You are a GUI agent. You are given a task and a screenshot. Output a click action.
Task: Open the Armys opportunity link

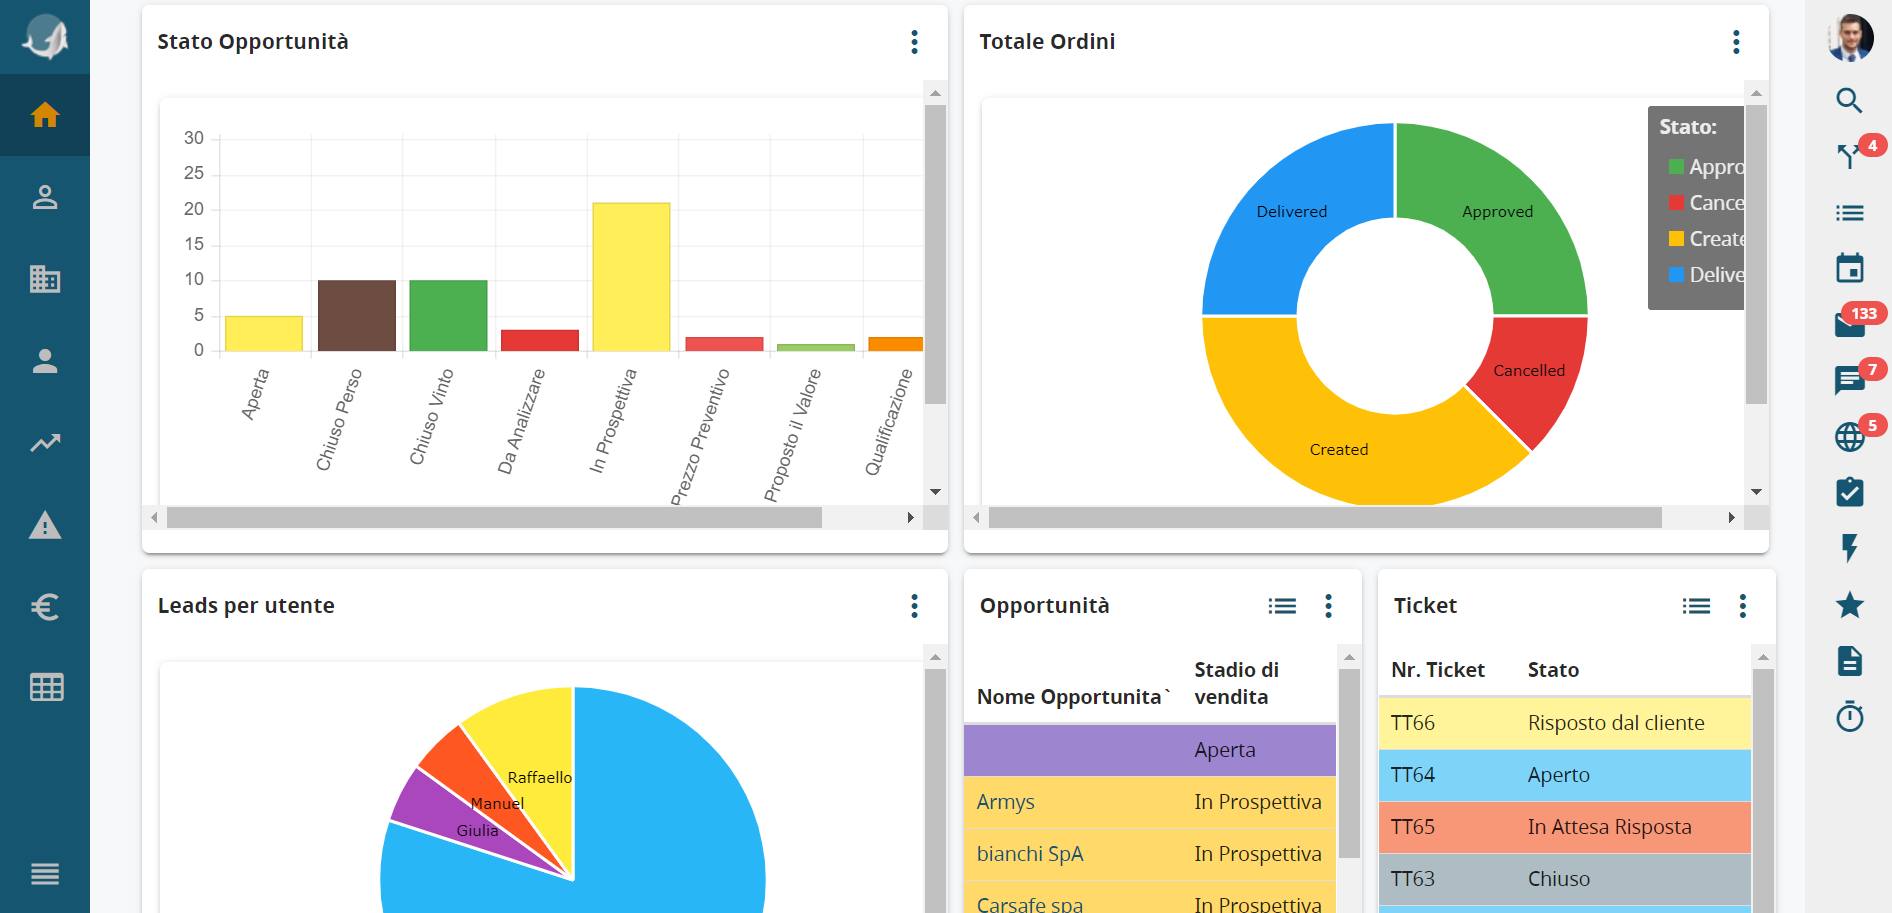pyautogui.click(x=1005, y=802)
